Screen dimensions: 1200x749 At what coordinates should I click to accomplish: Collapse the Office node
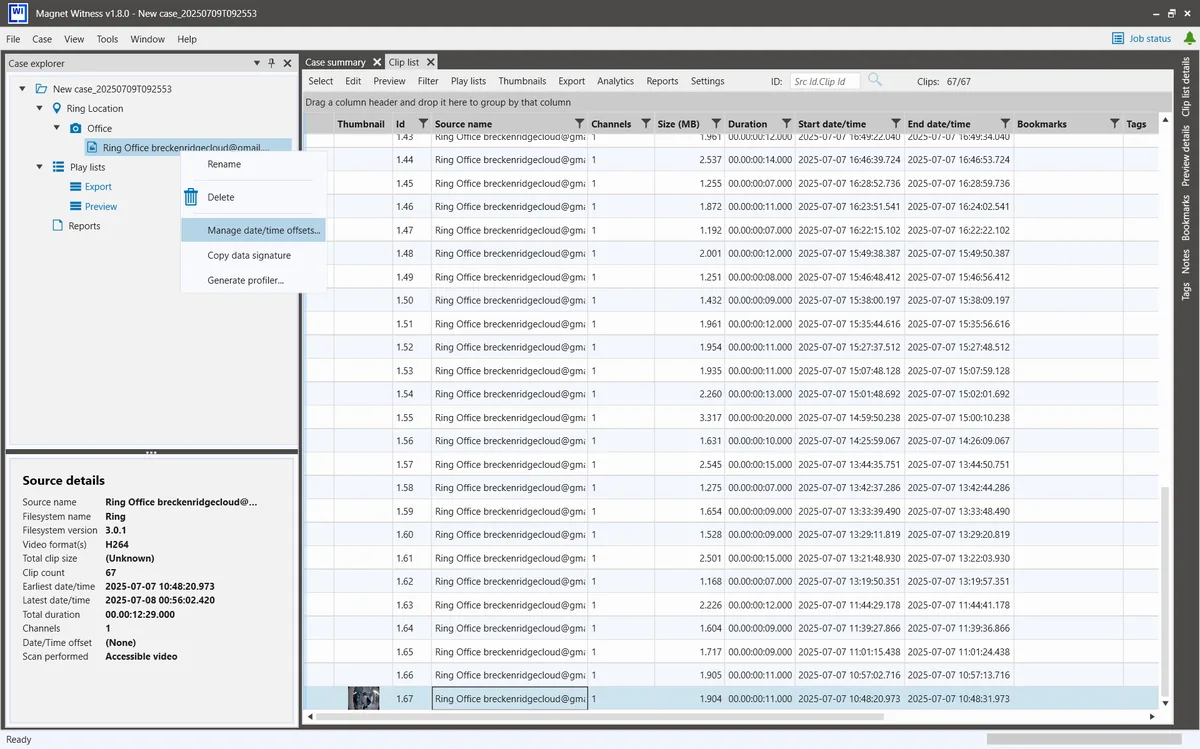point(58,128)
